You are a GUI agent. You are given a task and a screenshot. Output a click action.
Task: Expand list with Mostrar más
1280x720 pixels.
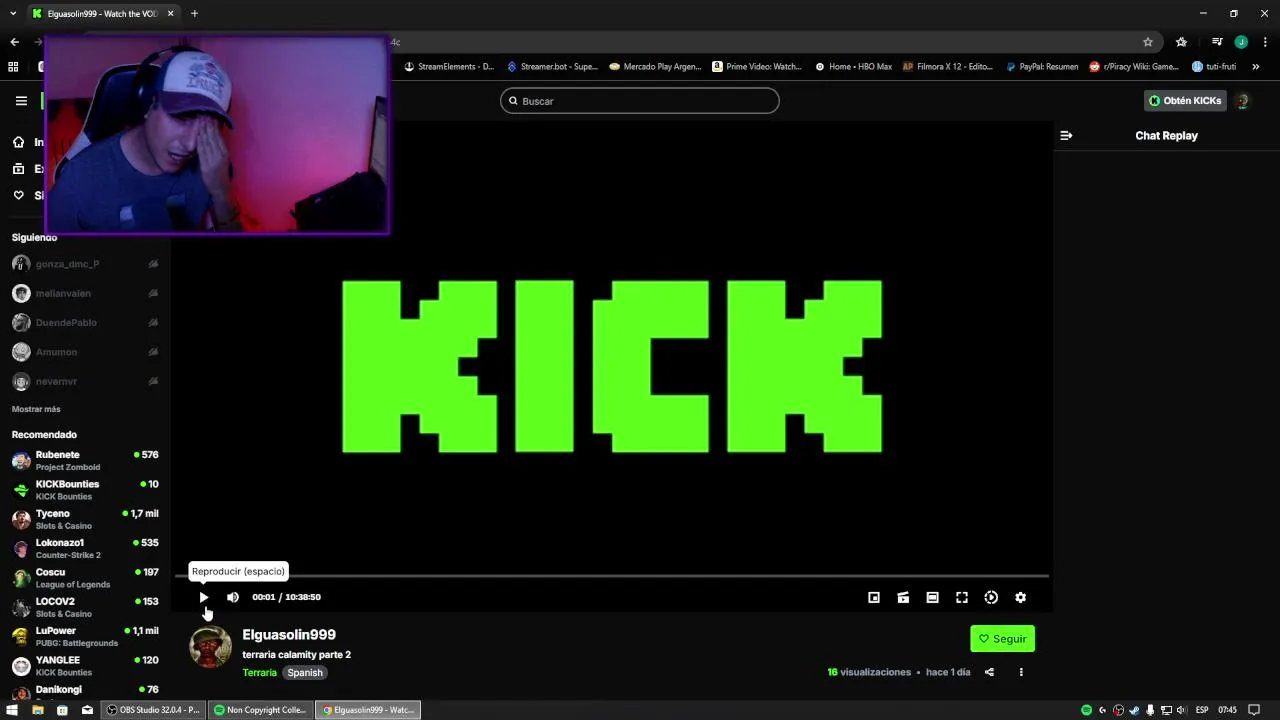36,409
